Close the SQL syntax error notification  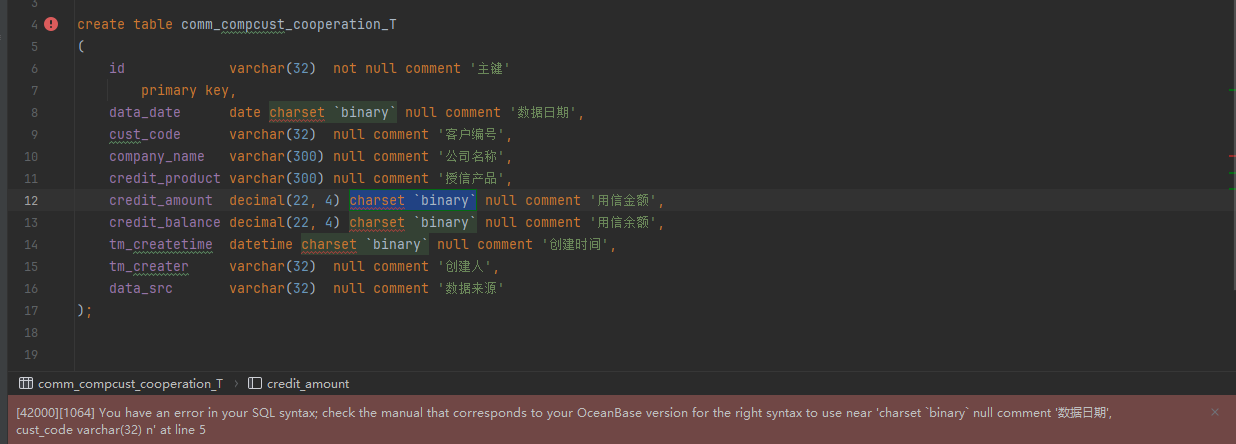point(1215,412)
